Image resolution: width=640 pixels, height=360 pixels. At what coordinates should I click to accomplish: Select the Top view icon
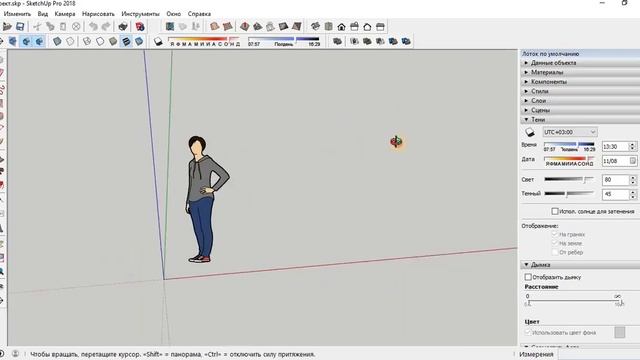[329, 27]
